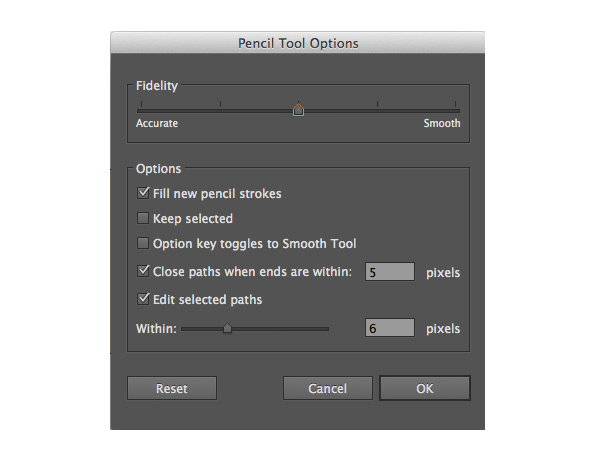Set Fidelity to the leftmost Accurate tick
Screen dimensions: 600x466
point(140,109)
